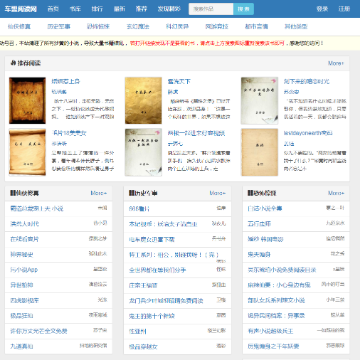
Task: Select the 都市言情 category tab
Action: pos(256,26)
